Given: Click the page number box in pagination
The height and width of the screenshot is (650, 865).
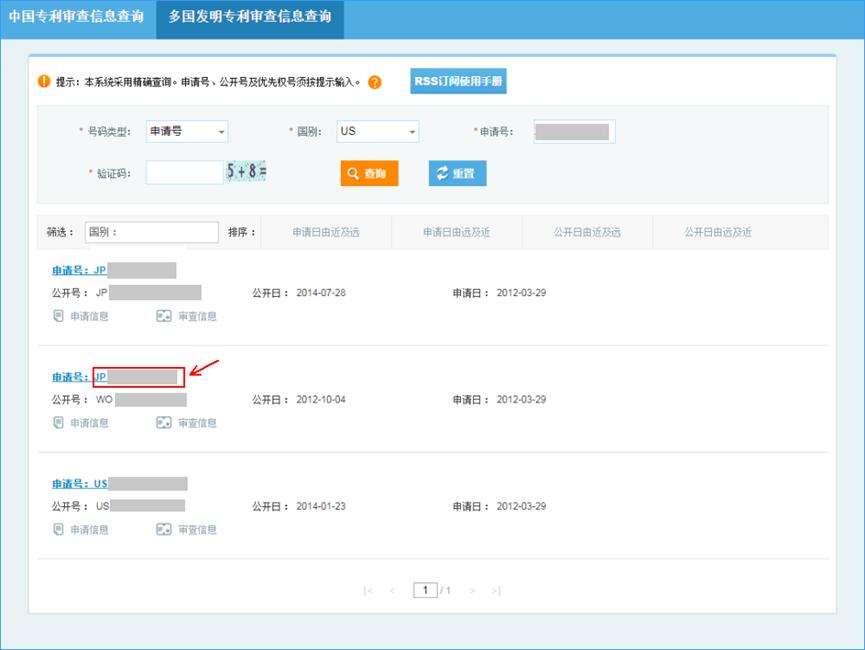Looking at the screenshot, I should (x=425, y=590).
